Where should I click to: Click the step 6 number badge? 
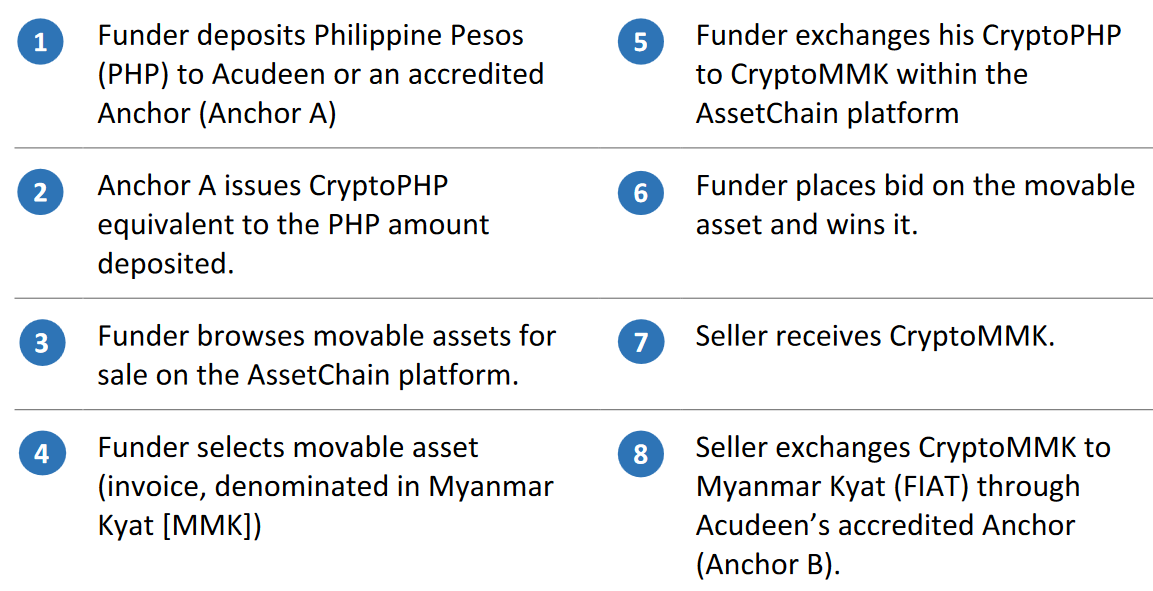coord(640,192)
